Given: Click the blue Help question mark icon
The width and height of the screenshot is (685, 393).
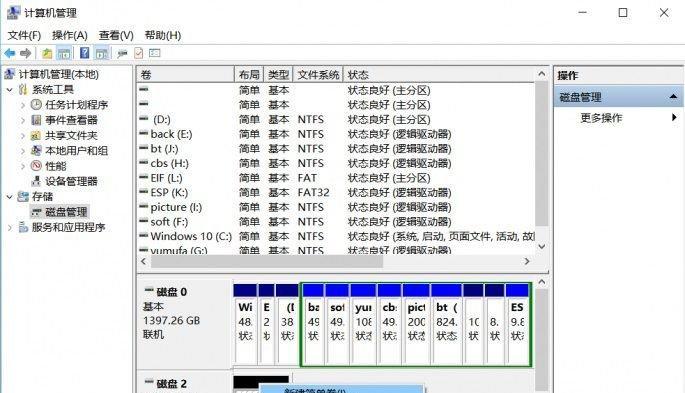Looking at the screenshot, I should point(84,53).
